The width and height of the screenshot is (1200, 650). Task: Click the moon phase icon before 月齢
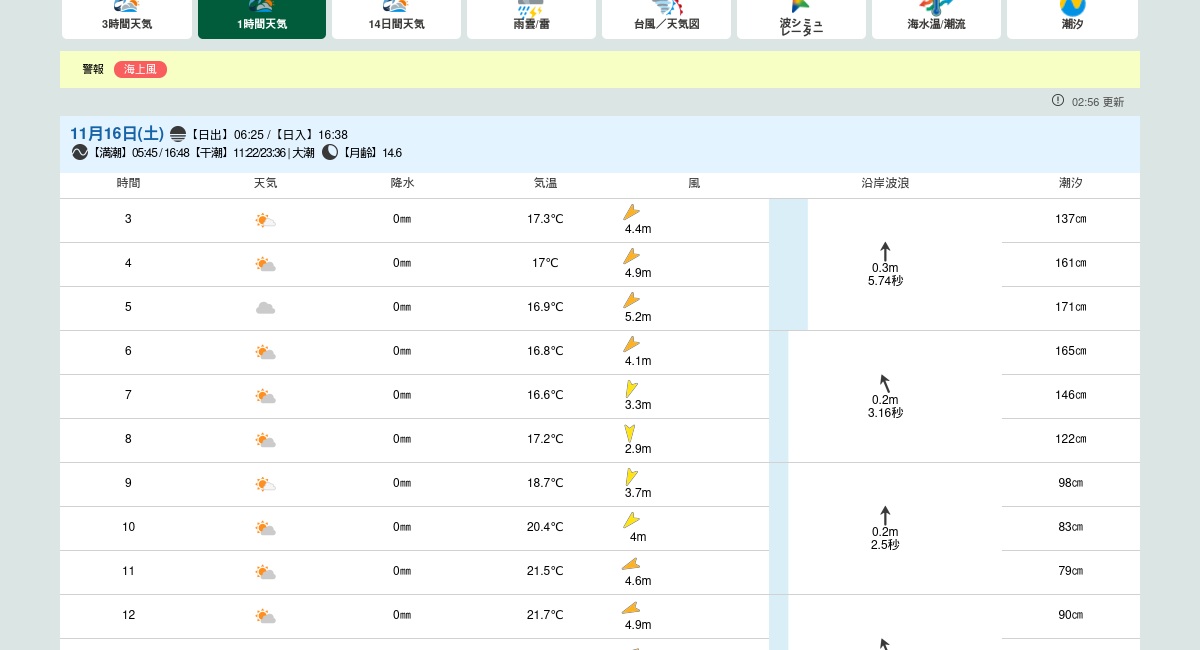[330, 152]
